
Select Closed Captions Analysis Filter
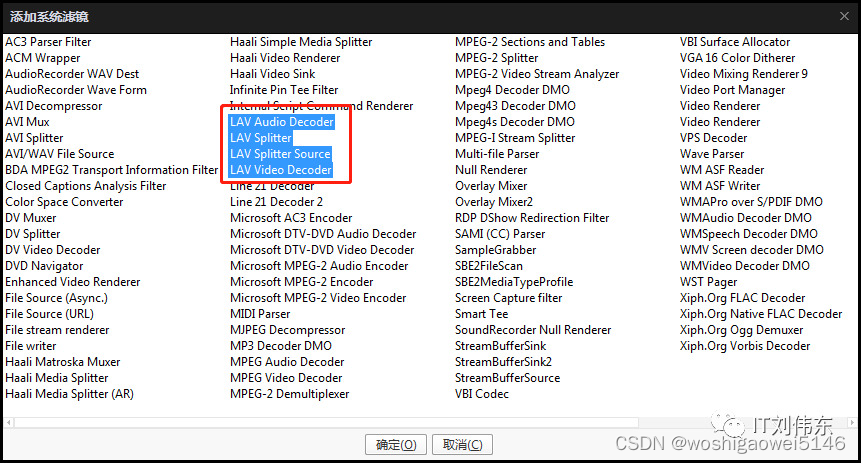(86, 186)
